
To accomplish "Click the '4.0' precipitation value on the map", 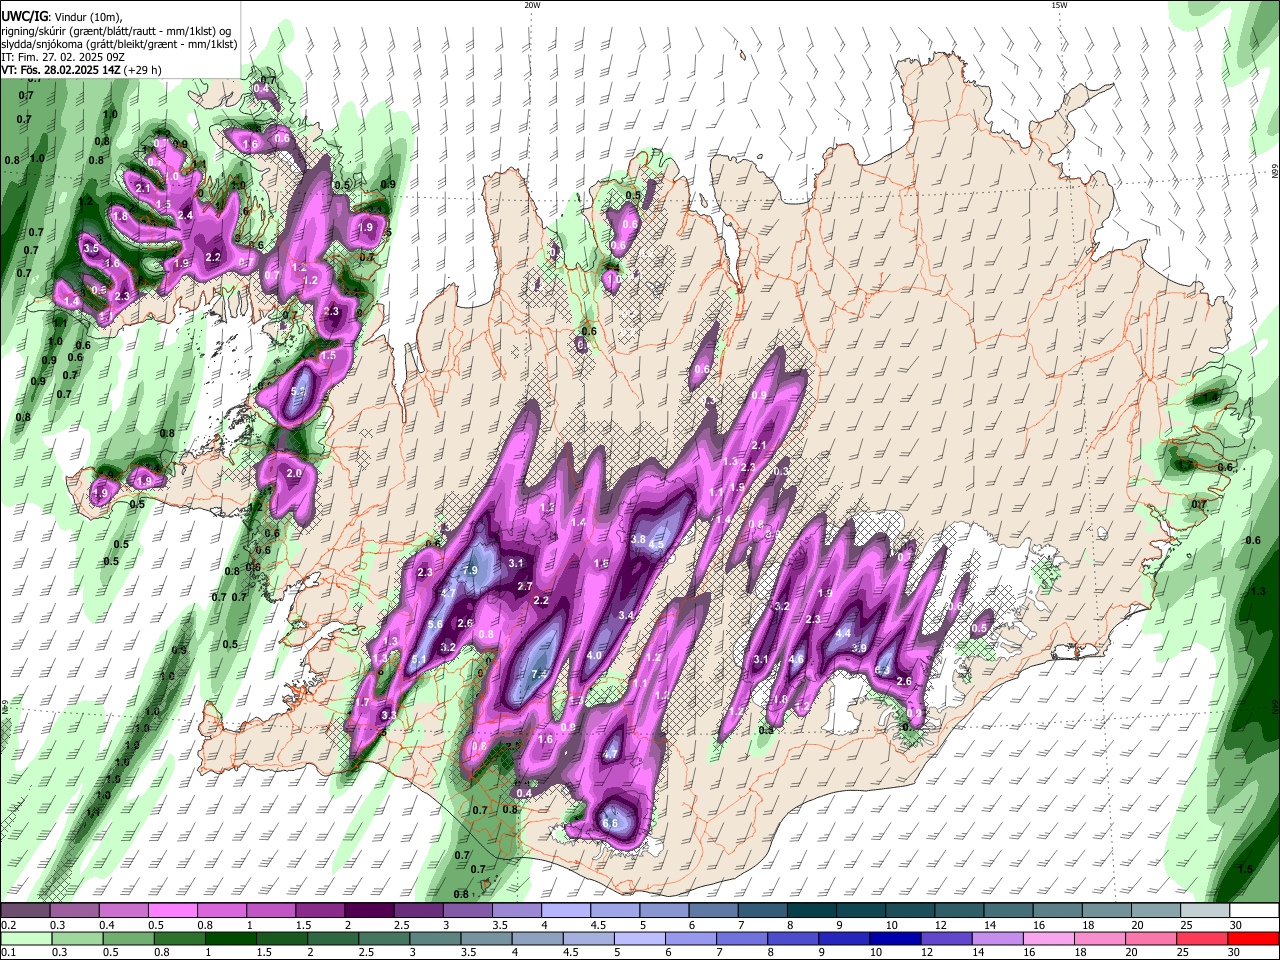I will point(594,656).
